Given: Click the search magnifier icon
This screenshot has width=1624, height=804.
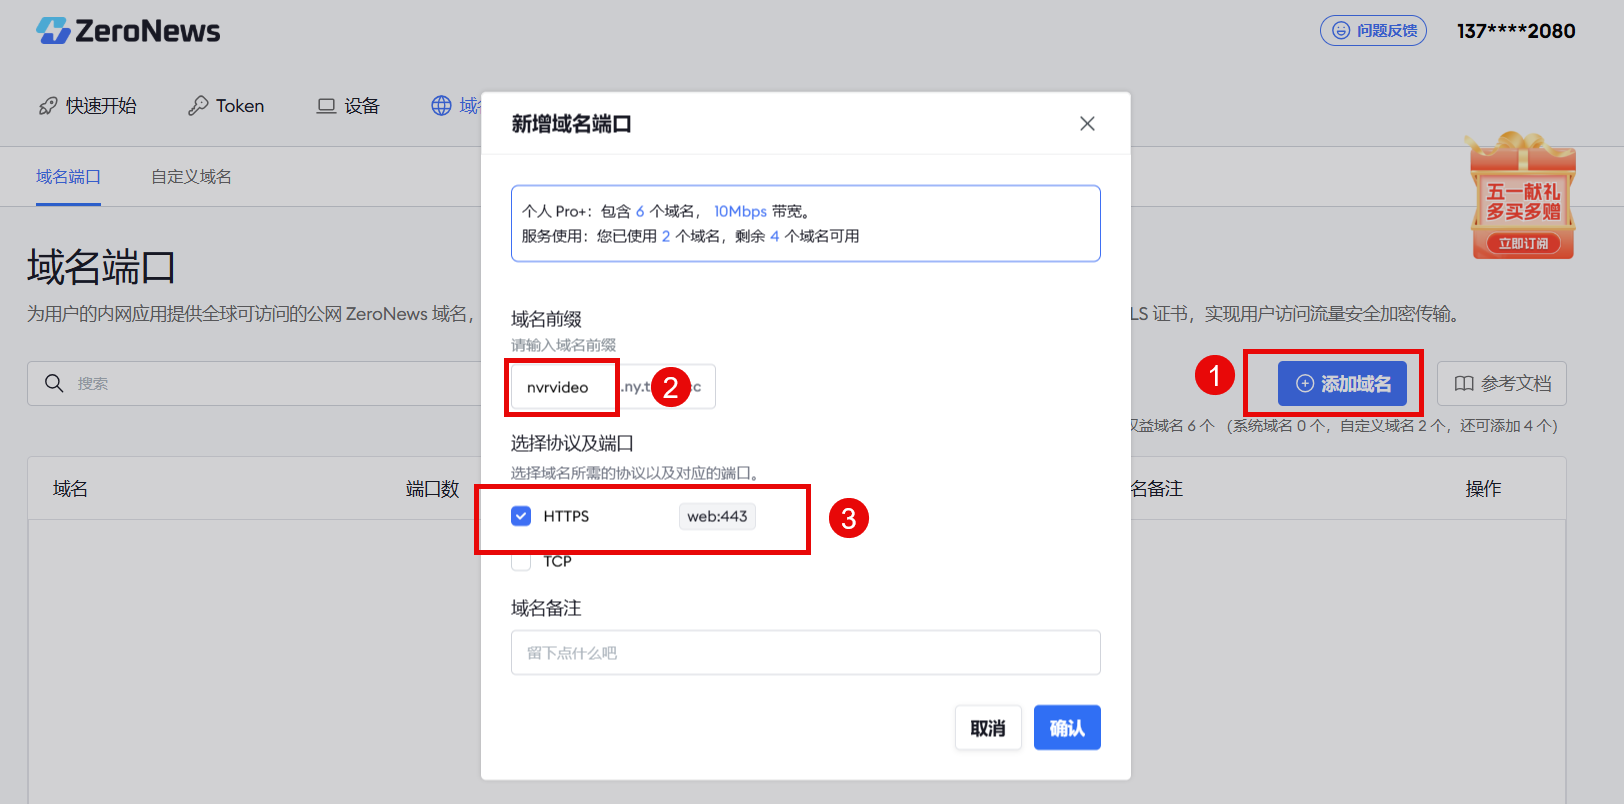Looking at the screenshot, I should (x=54, y=384).
